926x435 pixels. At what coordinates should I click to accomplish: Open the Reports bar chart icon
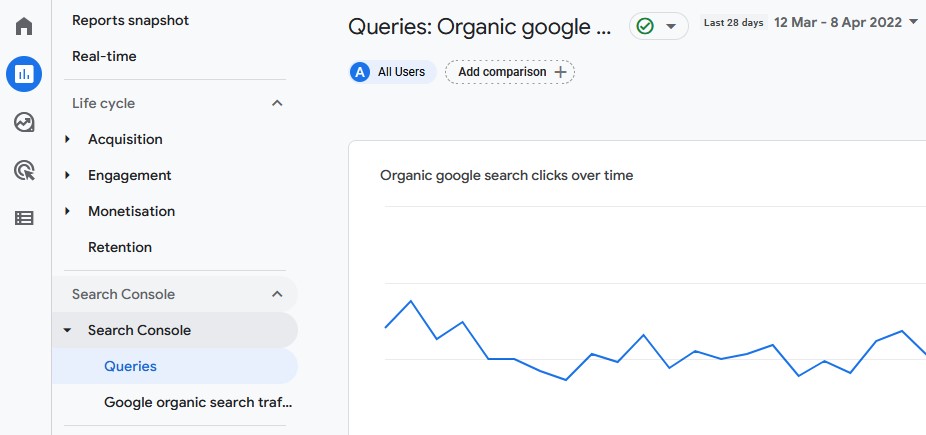24,74
